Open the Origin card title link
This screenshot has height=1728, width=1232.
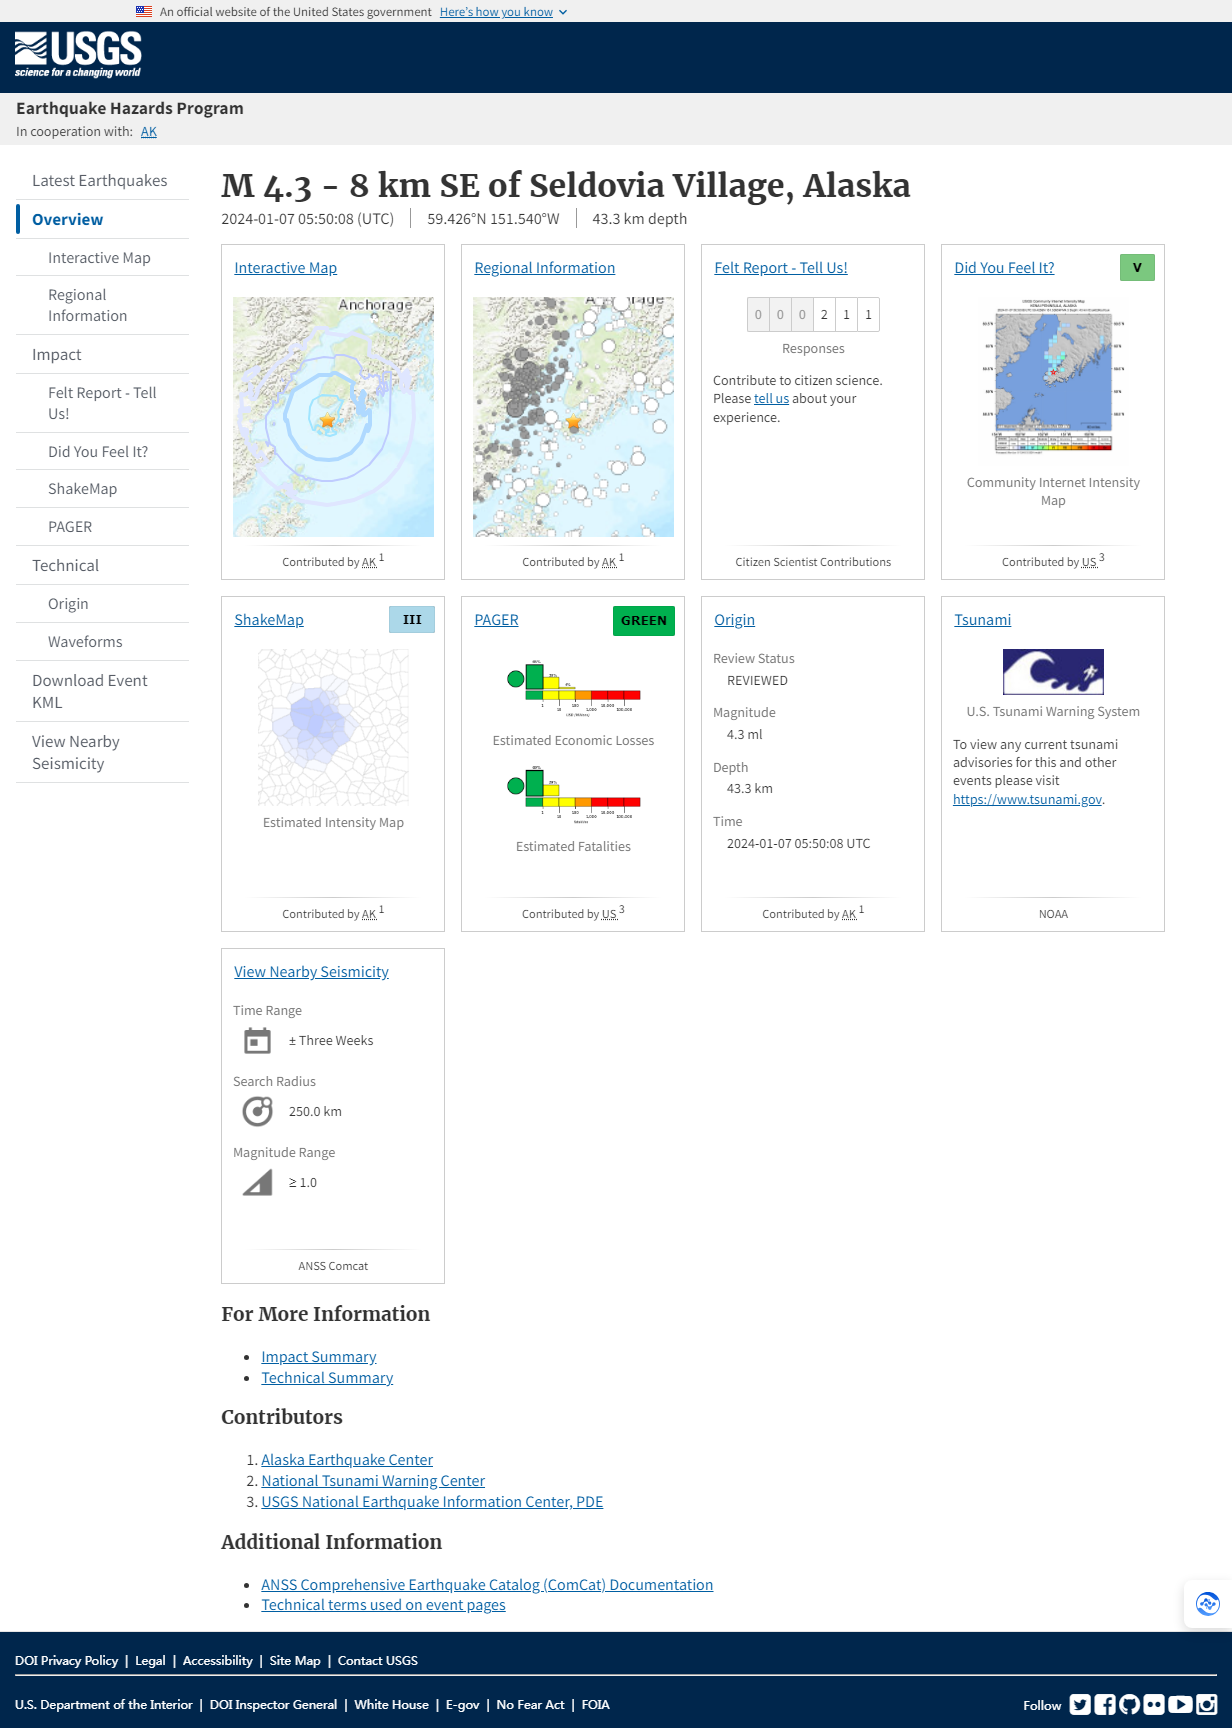[735, 620]
